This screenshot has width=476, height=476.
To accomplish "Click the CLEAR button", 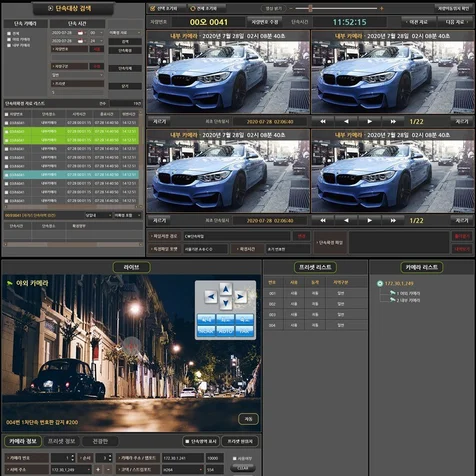I will point(243,468).
